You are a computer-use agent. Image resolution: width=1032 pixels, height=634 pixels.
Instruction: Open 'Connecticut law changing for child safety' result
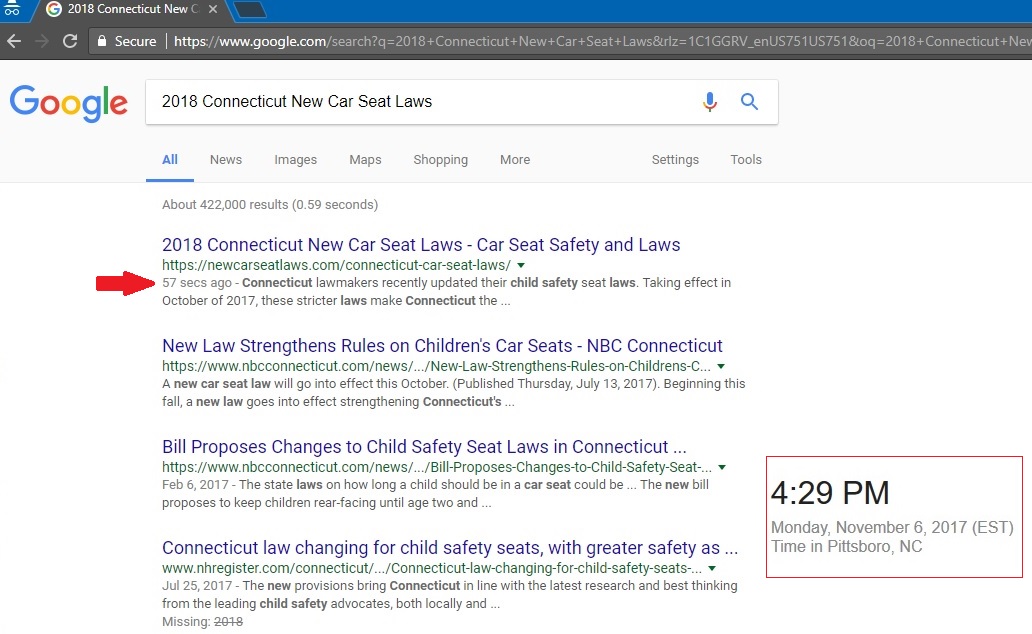coord(450,548)
